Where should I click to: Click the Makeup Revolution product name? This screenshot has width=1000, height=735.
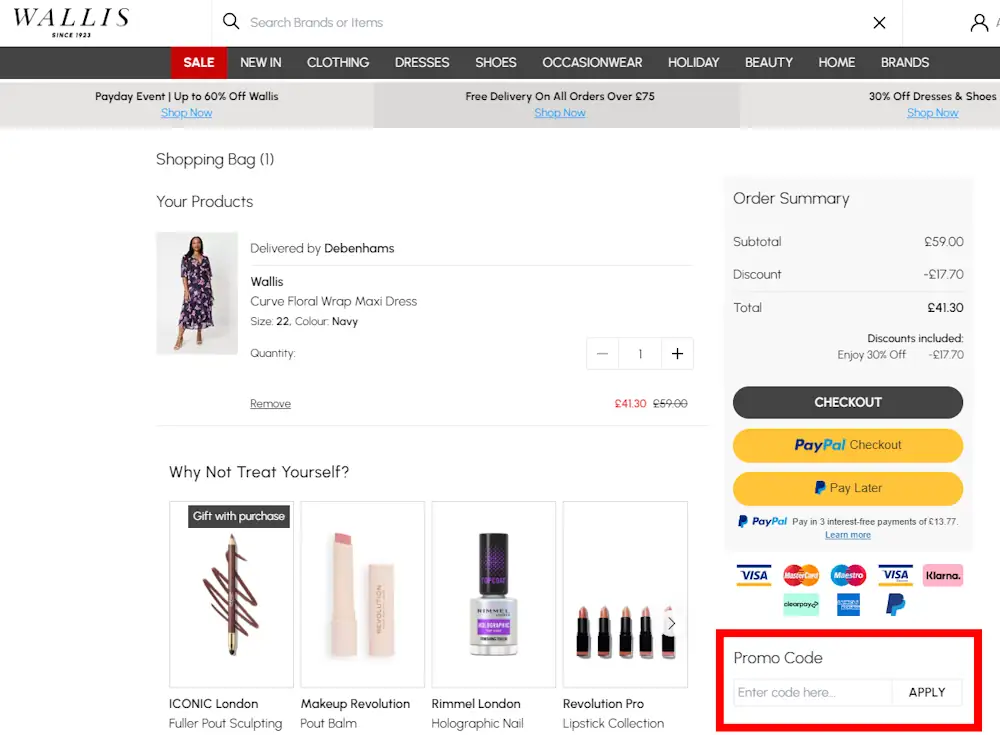355,704
